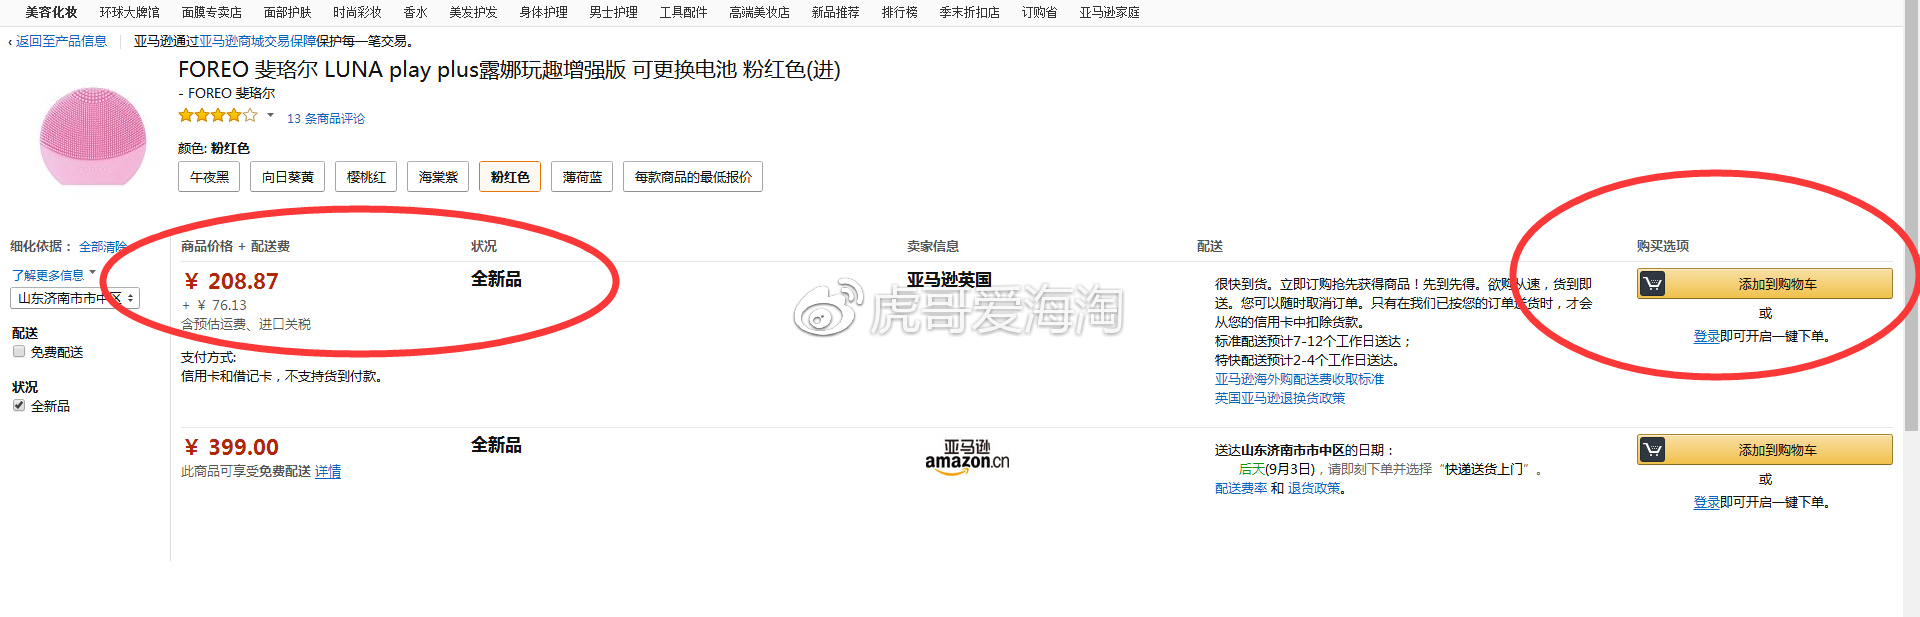This screenshot has height=617, width=1920.
Task: Open the pink FOREO LUNA product thumbnail
Action: coord(93,137)
